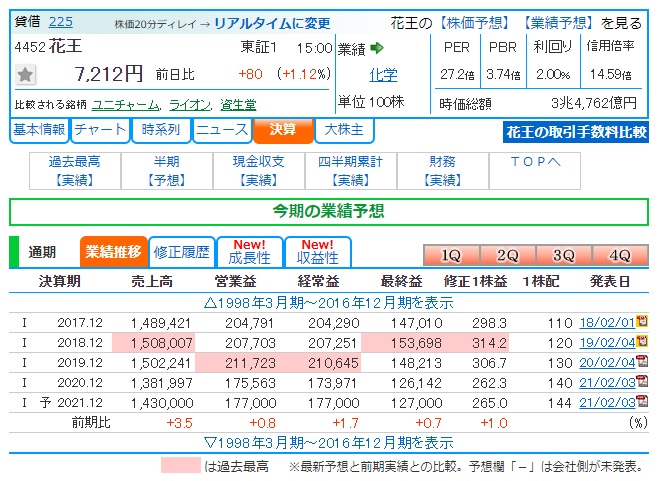Screen dimensions: 661x481
Task: Open the 化学 sector link
Action: (383, 75)
